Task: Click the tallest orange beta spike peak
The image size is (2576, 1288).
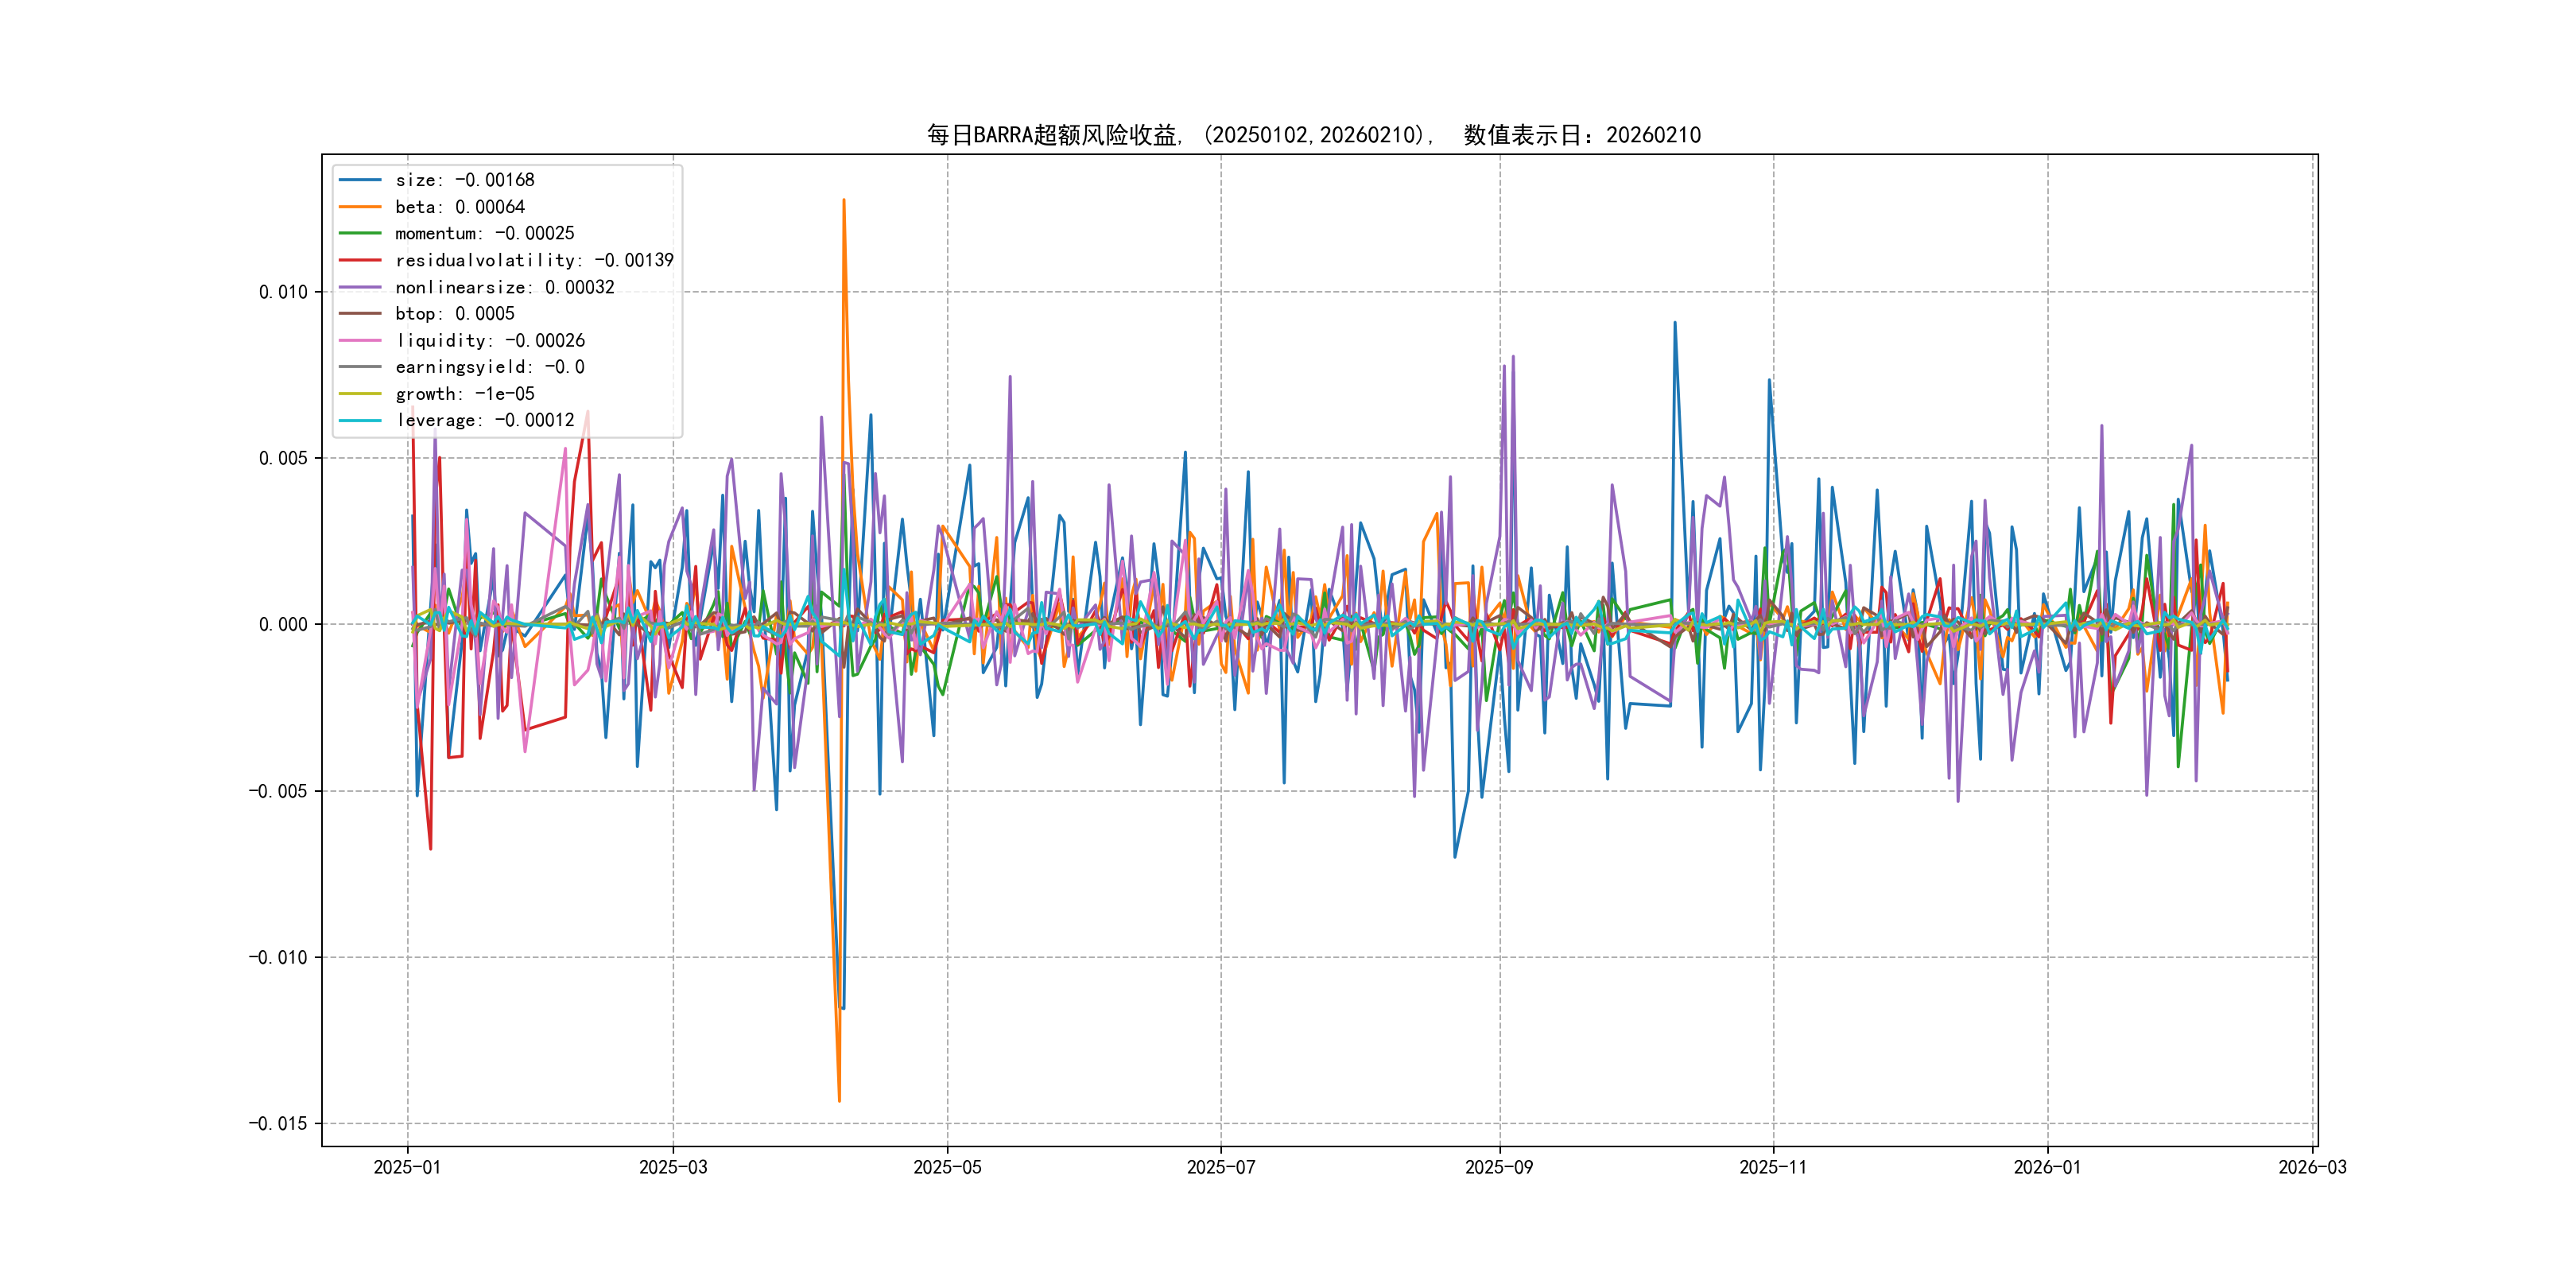Action: [x=844, y=200]
